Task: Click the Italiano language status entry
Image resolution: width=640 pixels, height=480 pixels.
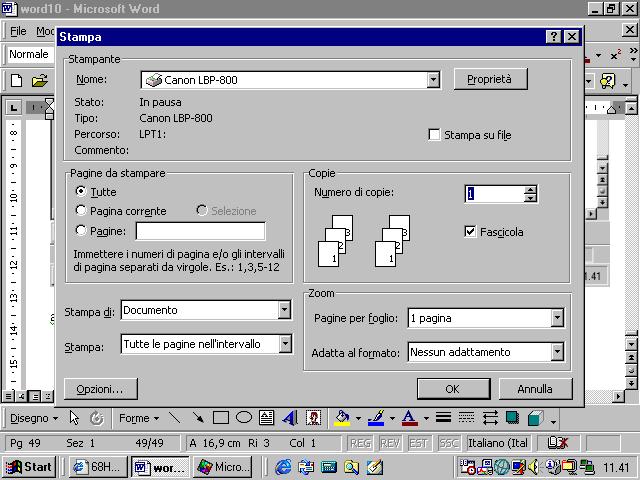Action: (x=498, y=443)
